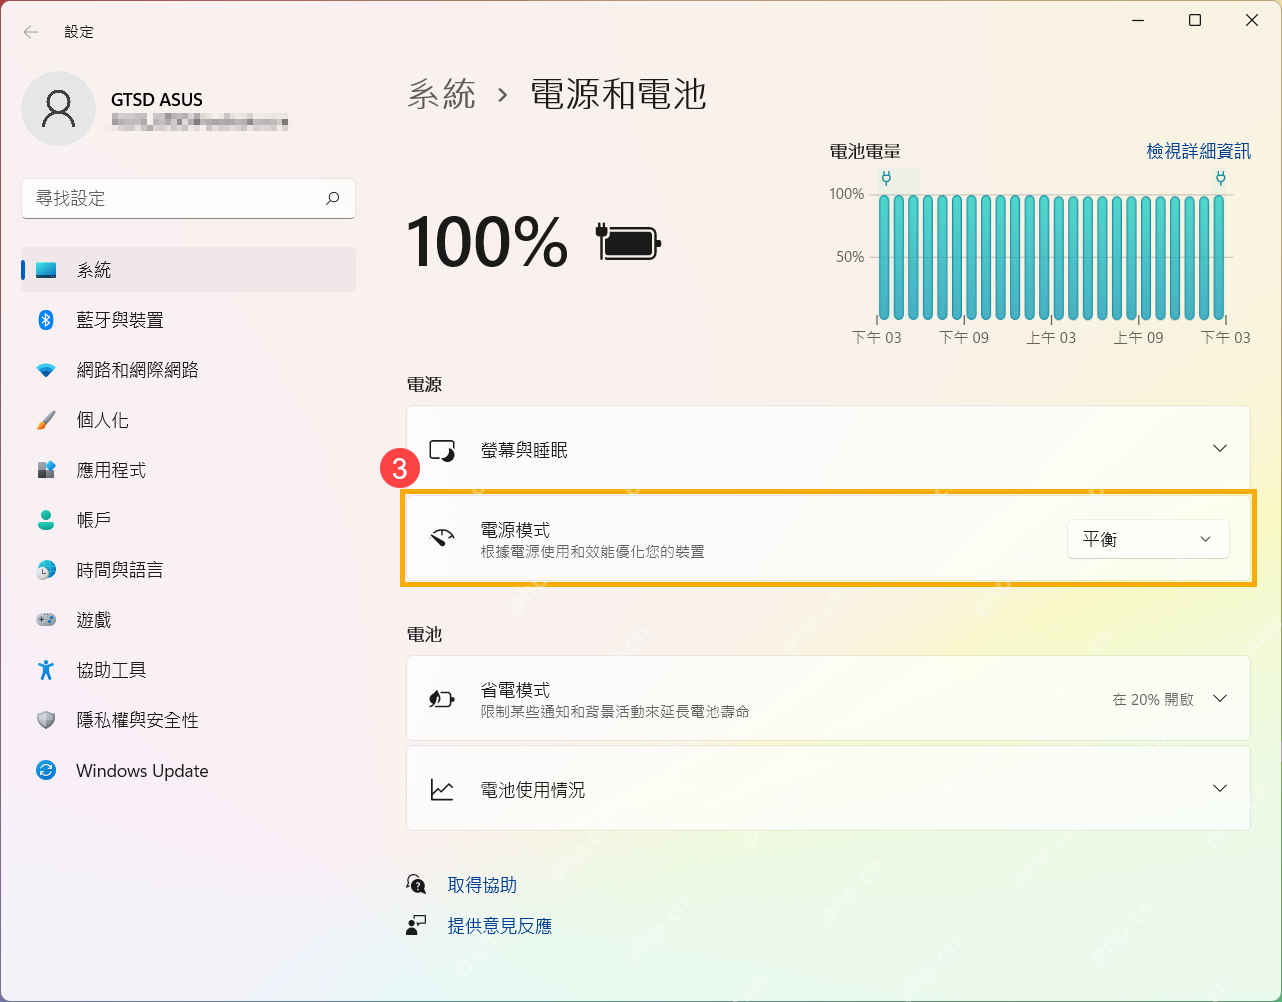Click the 在 20% 開啟 text

pos(1153,699)
